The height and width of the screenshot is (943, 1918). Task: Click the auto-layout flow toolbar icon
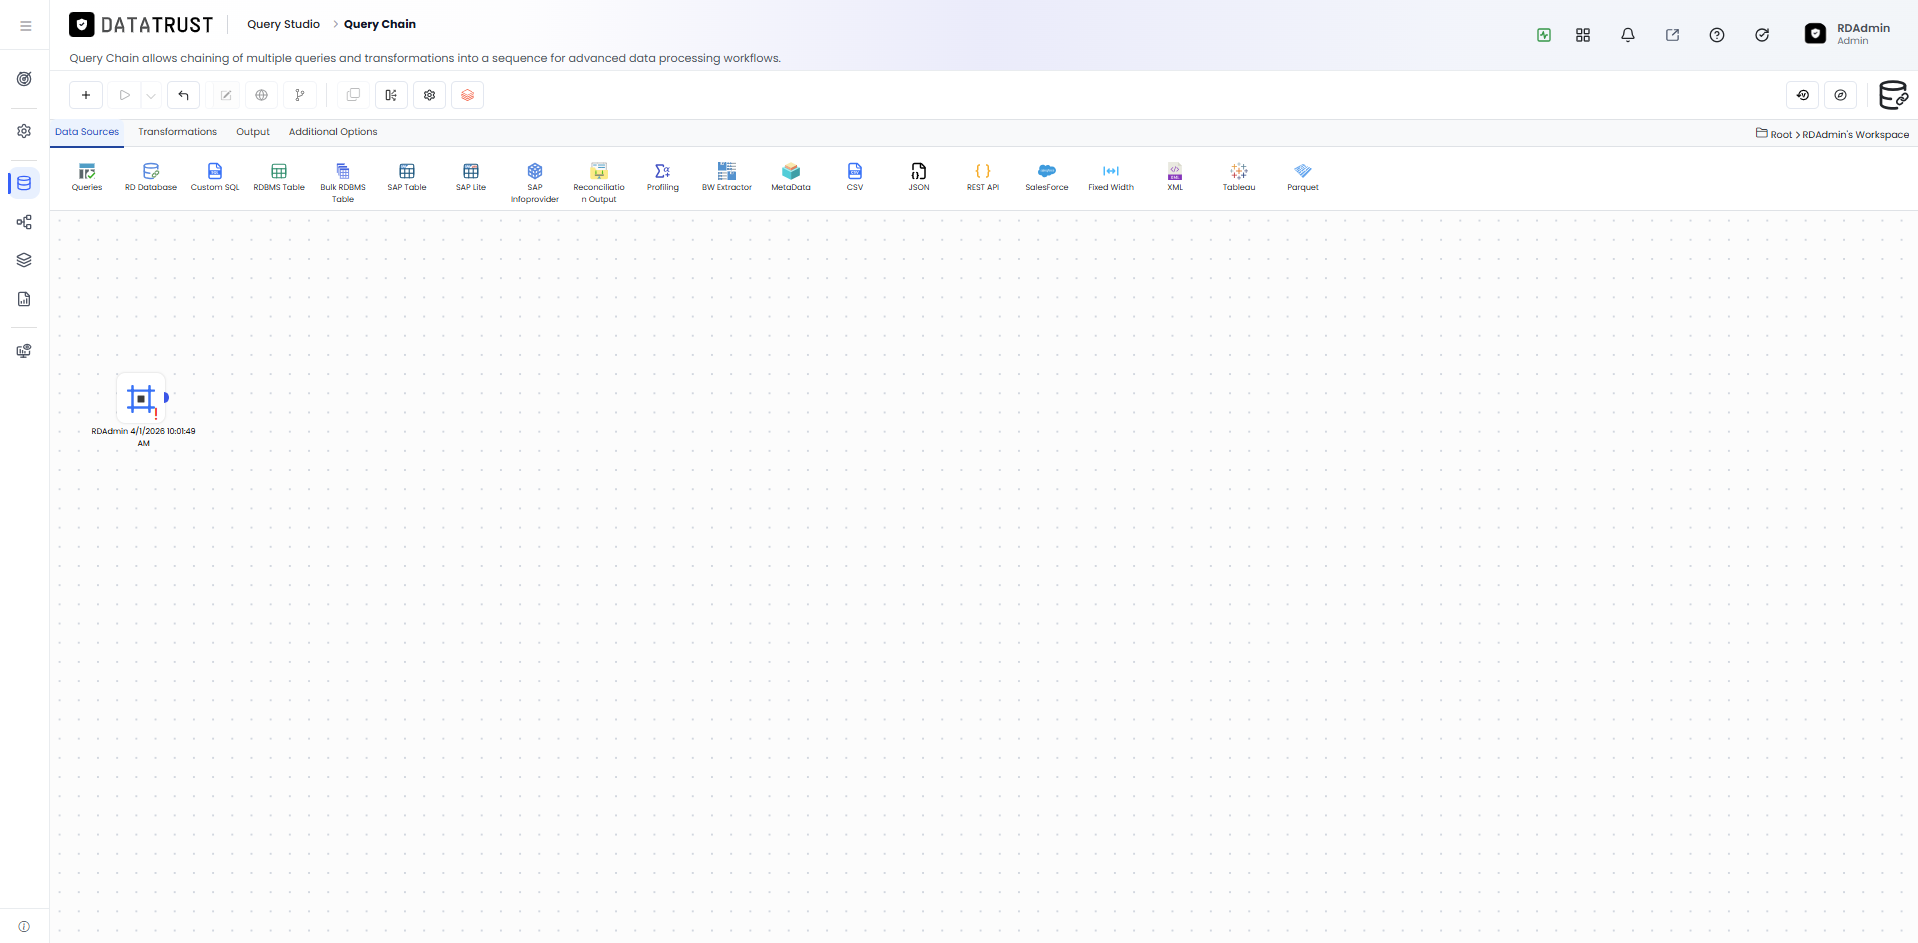pyautogui.click(x=391, y=95)
